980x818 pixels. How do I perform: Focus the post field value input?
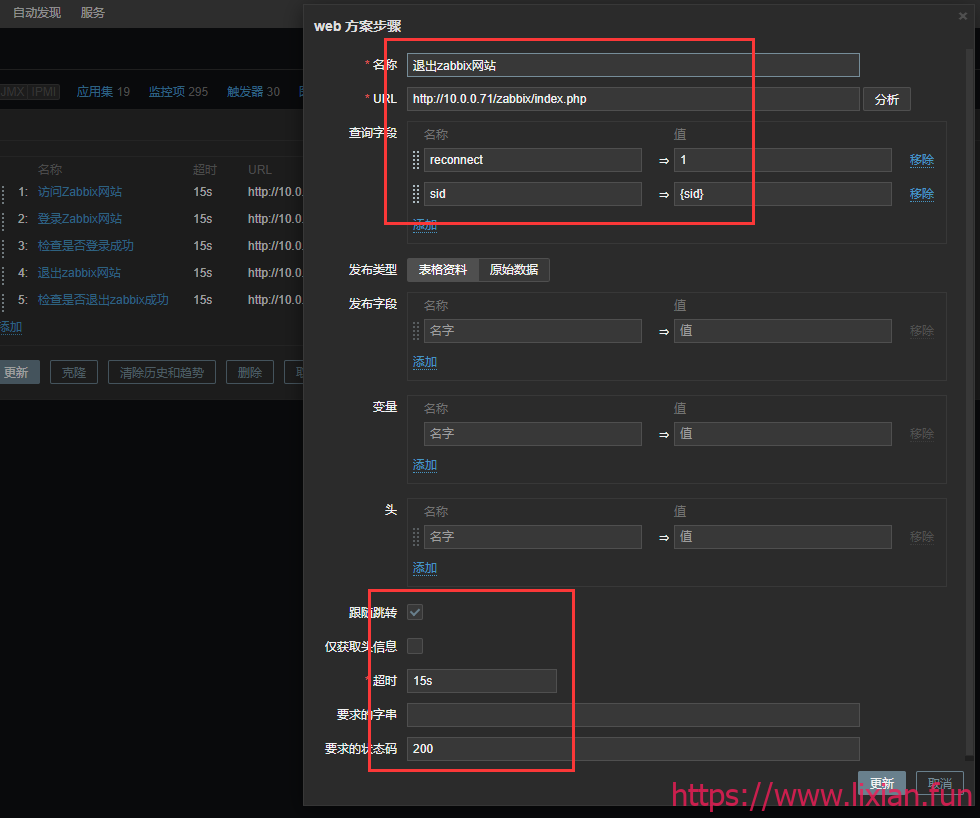coord(782,331)
